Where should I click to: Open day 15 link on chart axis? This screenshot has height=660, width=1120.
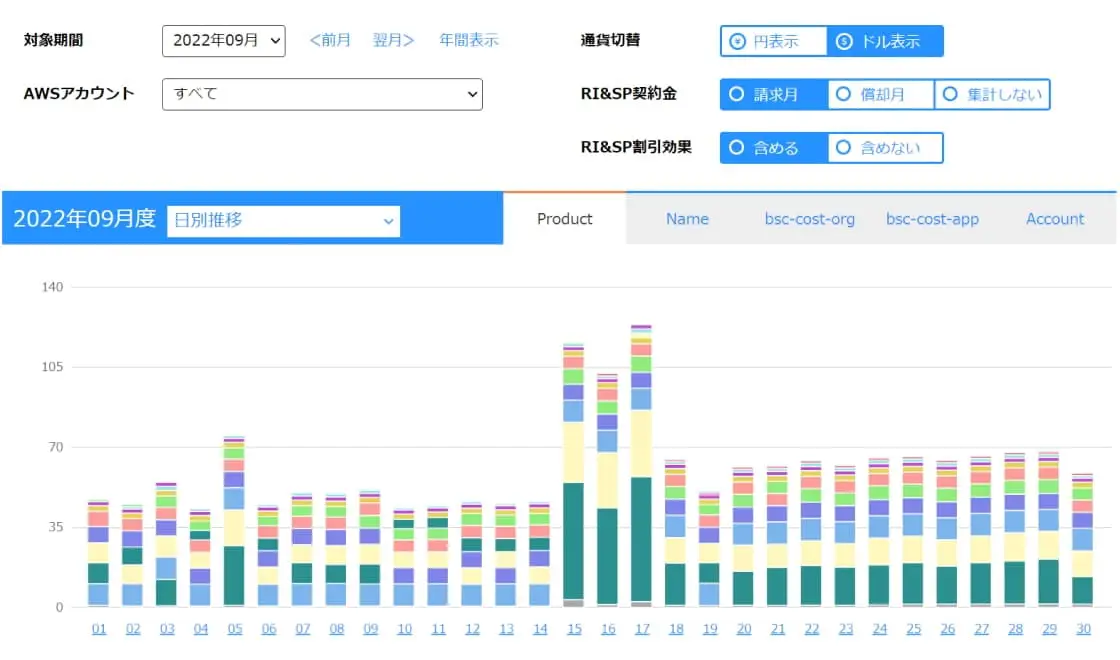pos(574,629)
